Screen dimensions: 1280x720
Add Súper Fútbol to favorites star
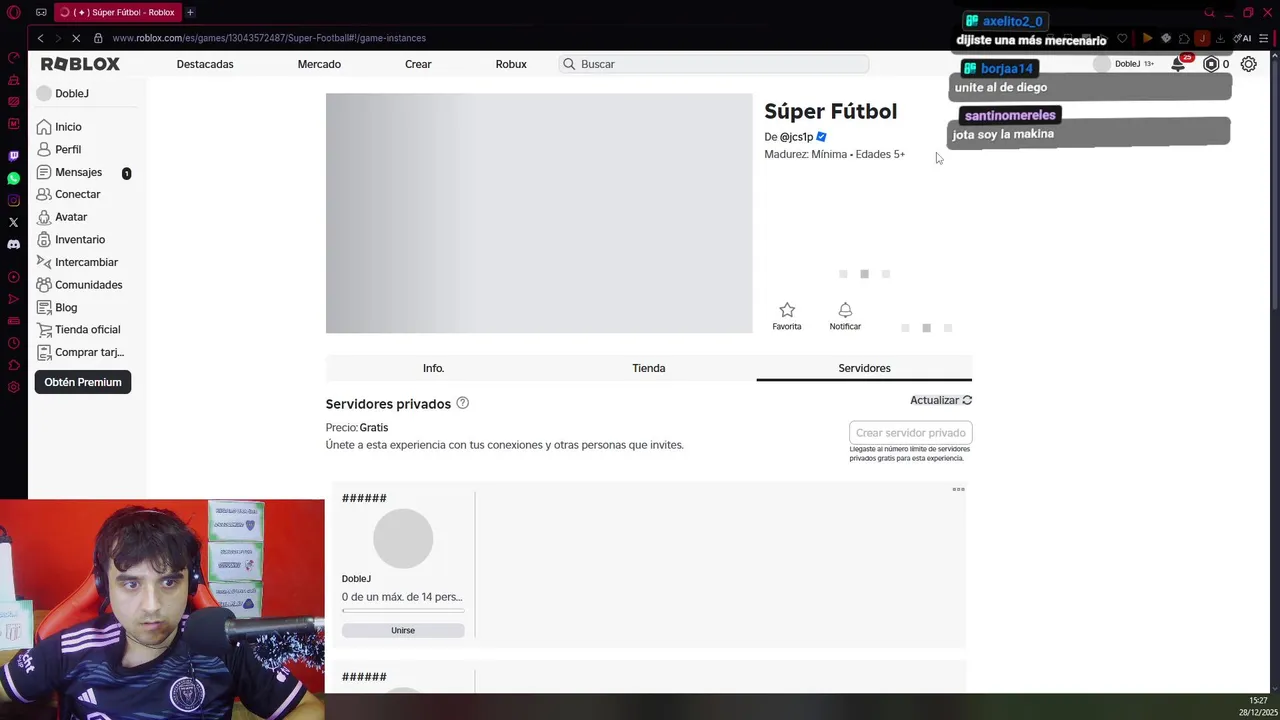click(787, 310)
